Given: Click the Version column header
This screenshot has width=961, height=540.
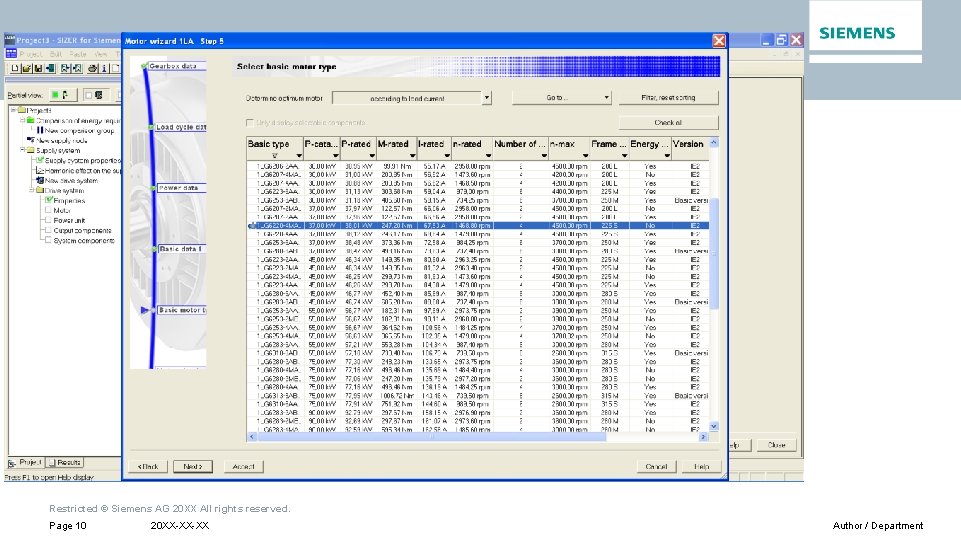Looking at the screenshot, I should 690,148.
